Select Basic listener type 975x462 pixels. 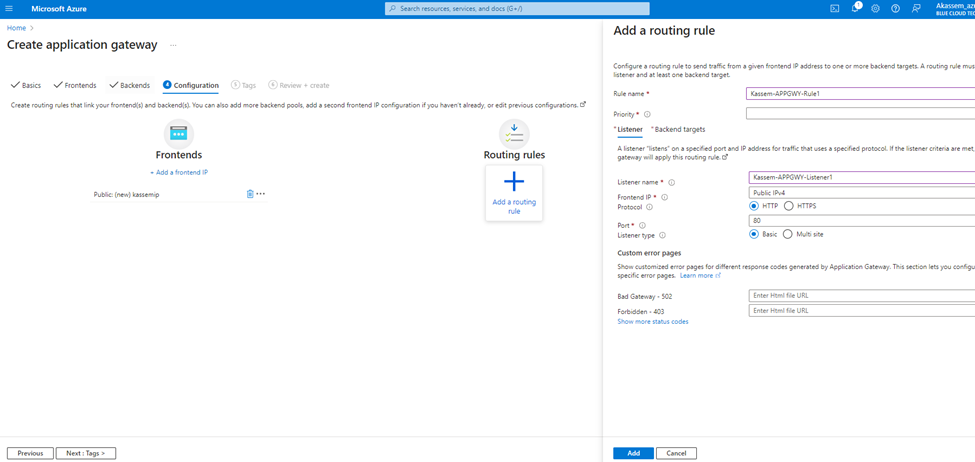pyautogui.click(x=754, y=234)
